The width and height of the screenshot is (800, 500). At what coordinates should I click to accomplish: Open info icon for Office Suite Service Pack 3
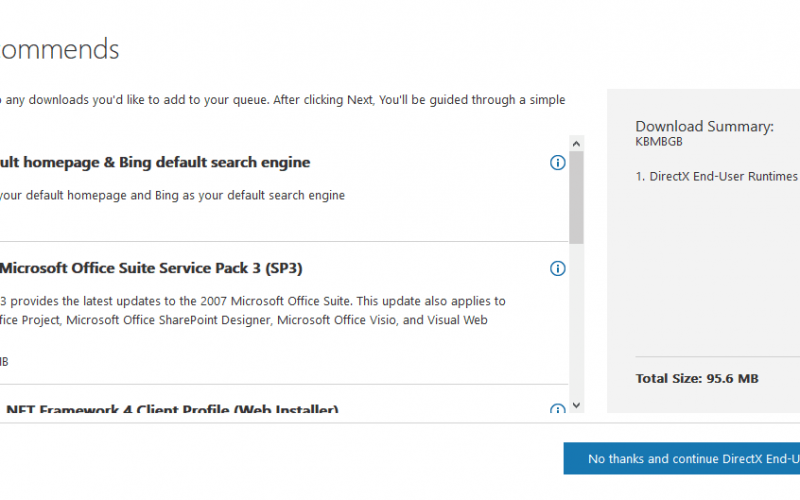point(557,268)
